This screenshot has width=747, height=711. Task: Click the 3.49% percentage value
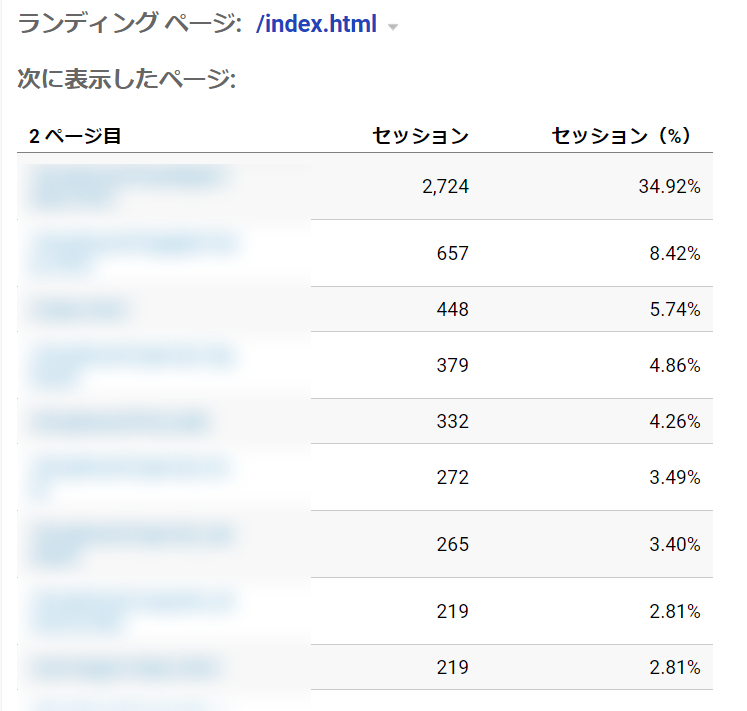pyautogui.click(x=674, y=477)
